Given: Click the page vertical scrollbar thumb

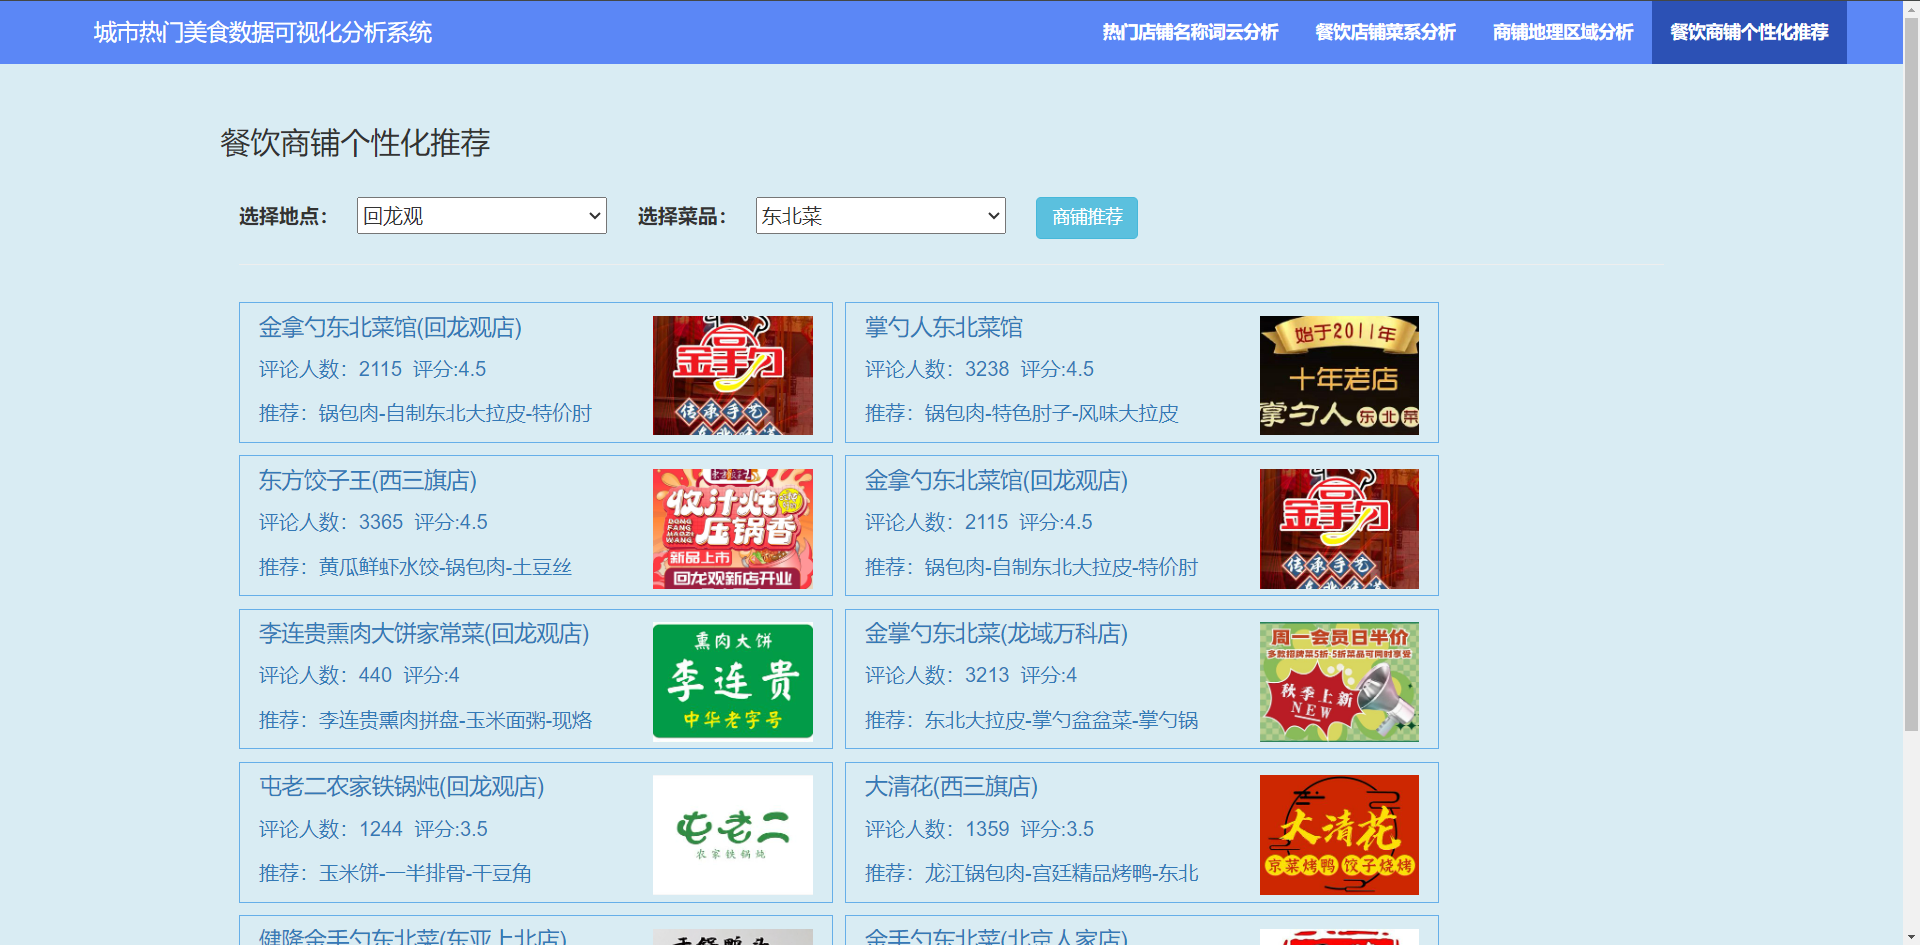Looking at the screenshot, I should 1911,375.
